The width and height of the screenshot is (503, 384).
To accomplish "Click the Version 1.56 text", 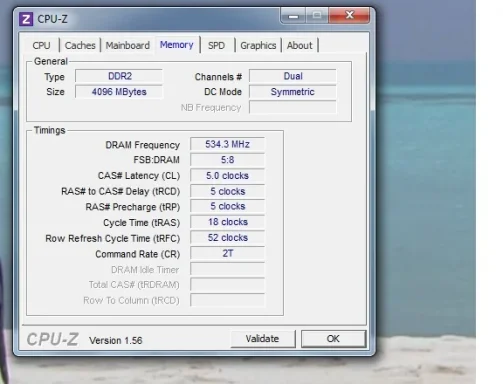I will [116, 341].
